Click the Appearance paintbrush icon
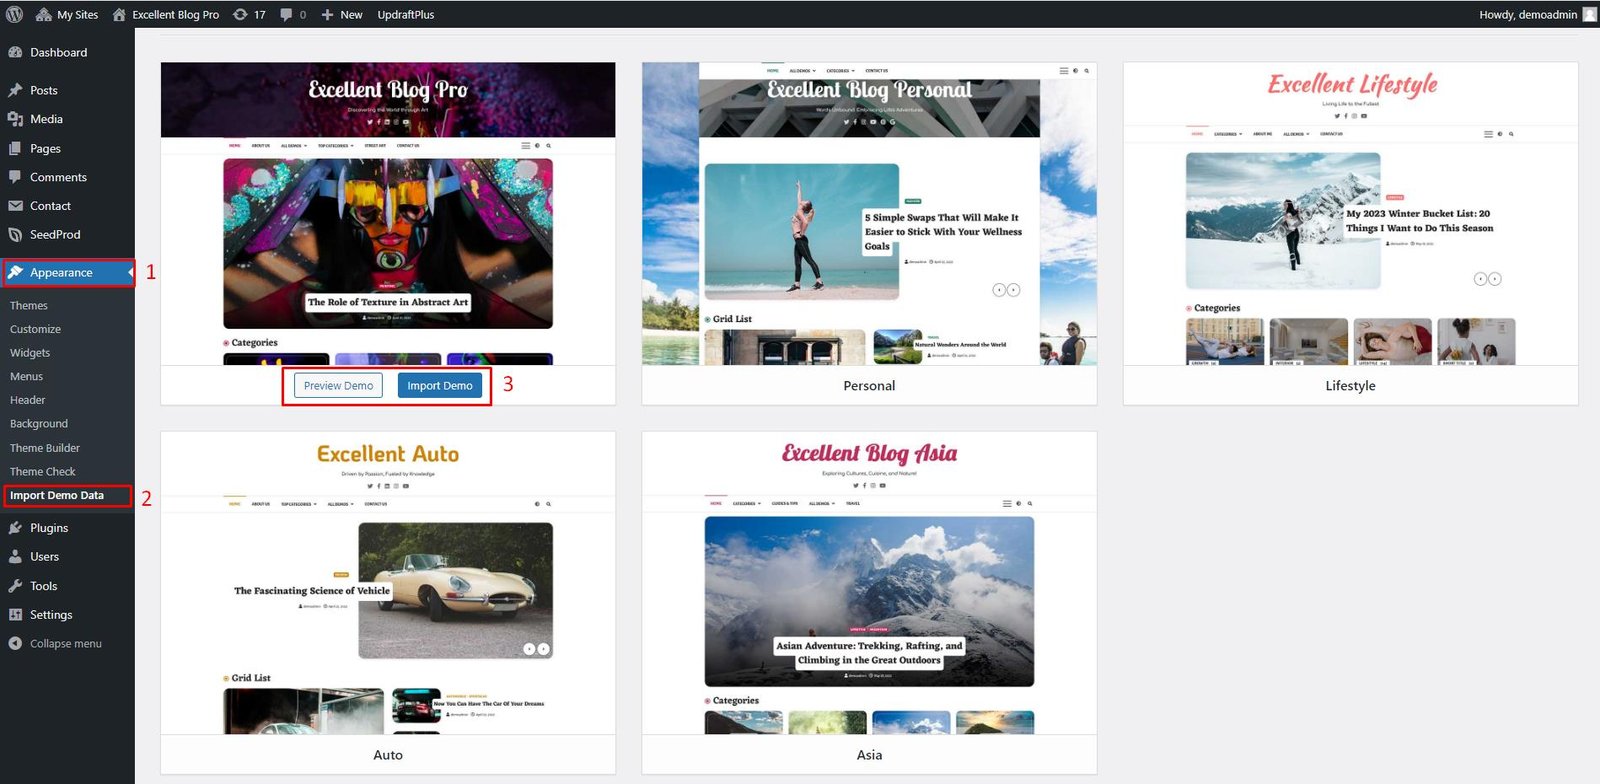The width and height of the screenshot is (1600, 784). [15, 272]
